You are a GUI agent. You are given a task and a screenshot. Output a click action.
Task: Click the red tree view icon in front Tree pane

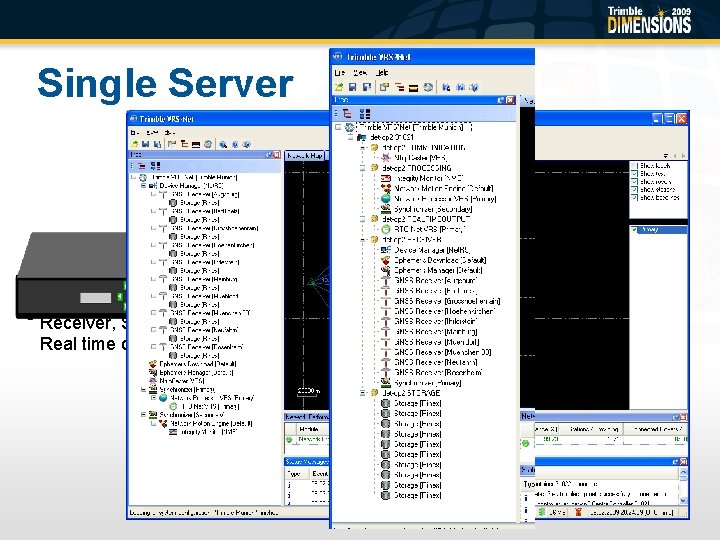[x=348, y=113]
